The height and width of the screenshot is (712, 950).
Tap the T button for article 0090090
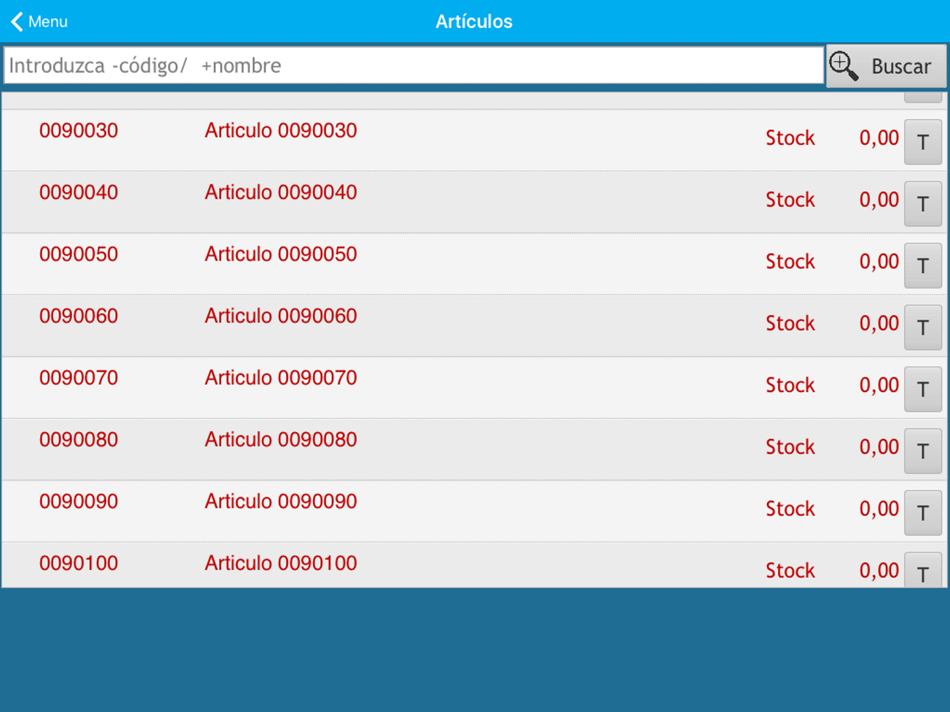[x=923, y=513]
